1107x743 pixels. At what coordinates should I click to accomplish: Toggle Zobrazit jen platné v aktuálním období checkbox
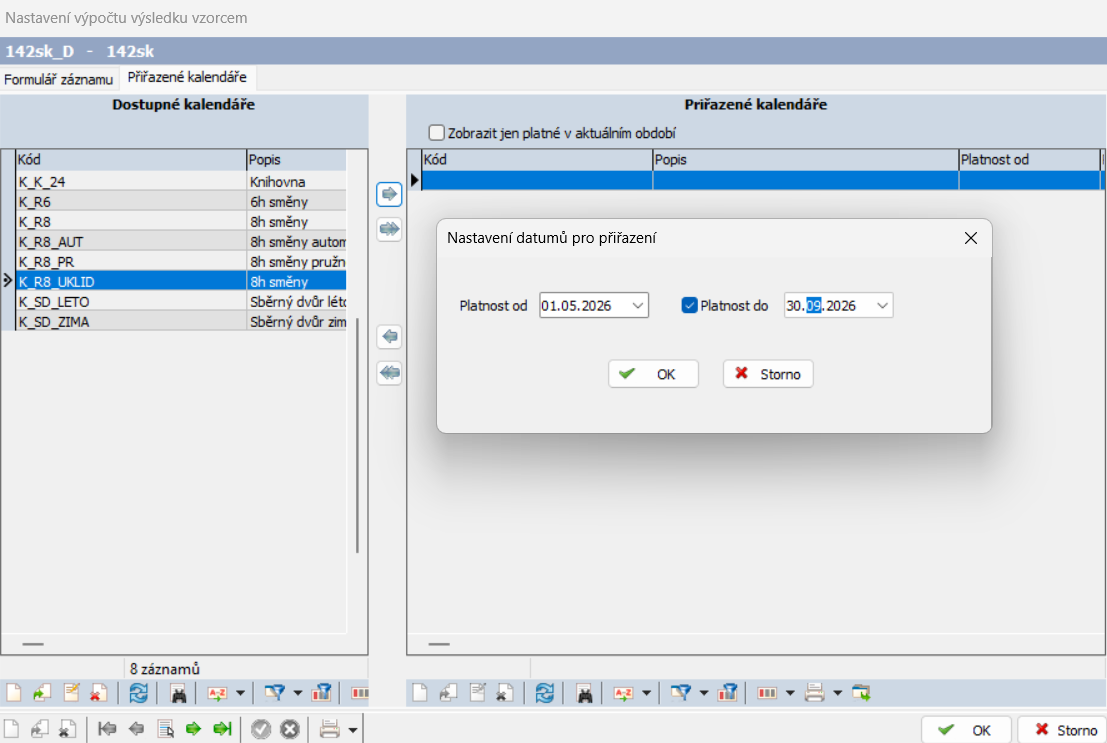point(436,133)
